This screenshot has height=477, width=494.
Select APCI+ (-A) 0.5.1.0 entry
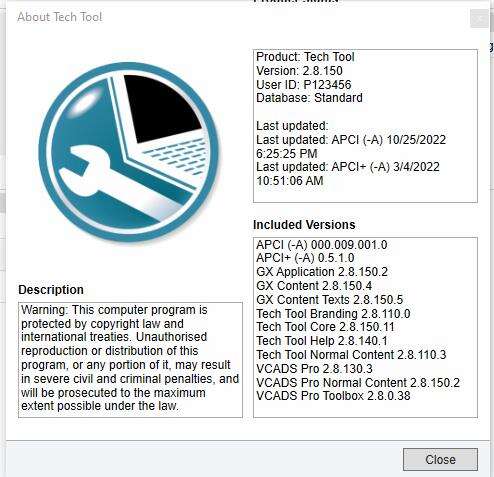[305, 258]
